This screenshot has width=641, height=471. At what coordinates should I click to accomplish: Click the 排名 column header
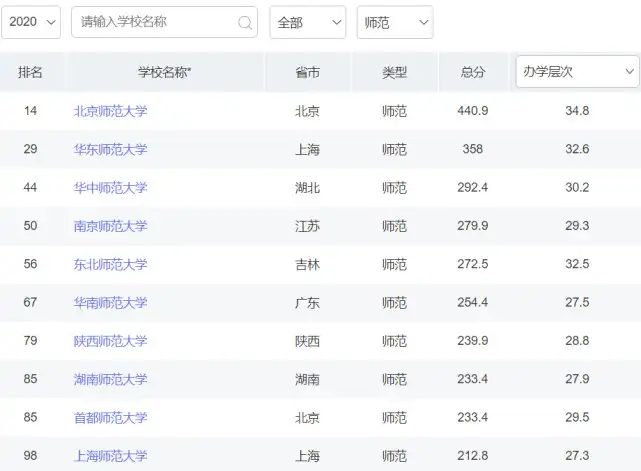click(30, 72)
